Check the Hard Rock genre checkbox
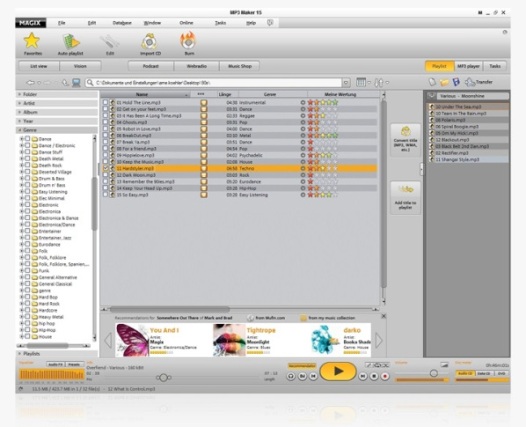Screen dimensions: 526x427 (x=28, y=304)
